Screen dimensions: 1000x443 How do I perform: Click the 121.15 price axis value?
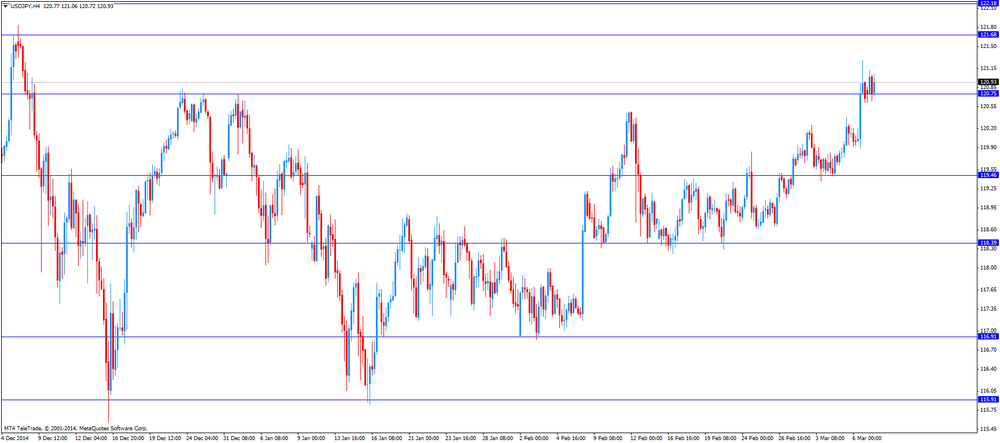pos(989,68)
